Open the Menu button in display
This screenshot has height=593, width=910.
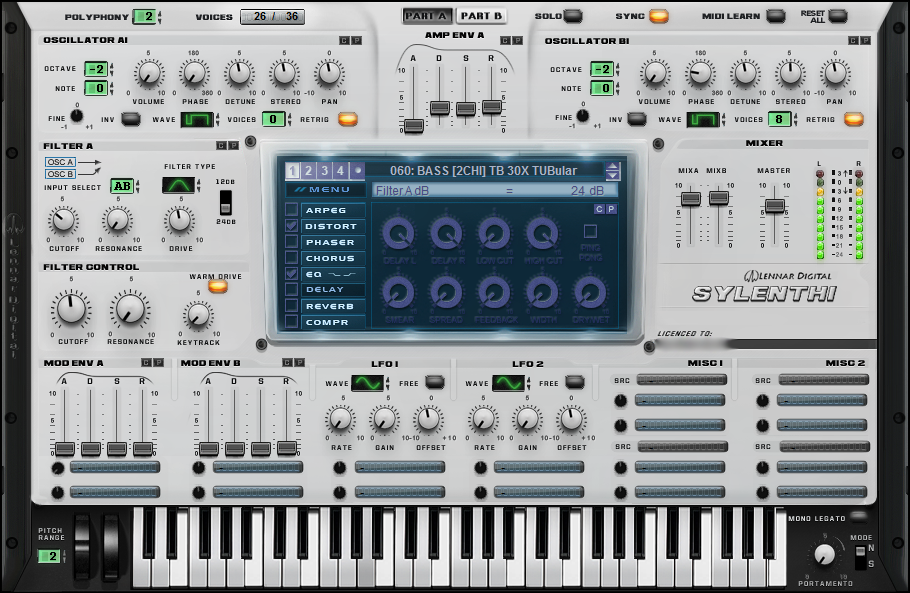coord(326,190)
